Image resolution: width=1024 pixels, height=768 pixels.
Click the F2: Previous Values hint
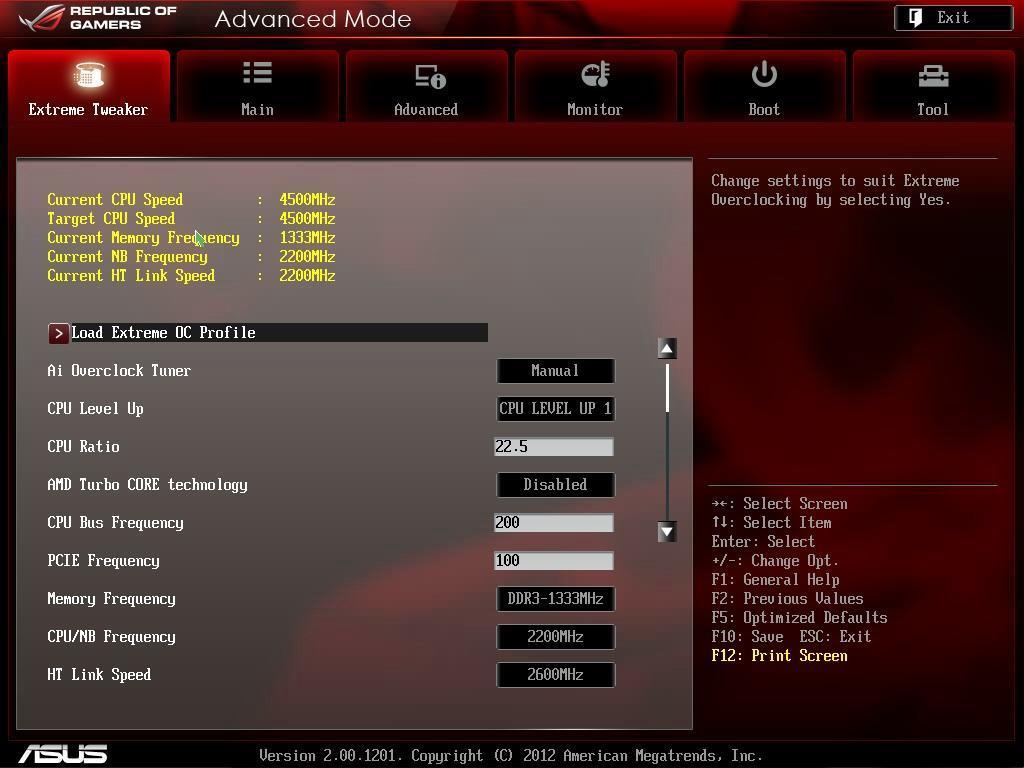click(787, 598)
